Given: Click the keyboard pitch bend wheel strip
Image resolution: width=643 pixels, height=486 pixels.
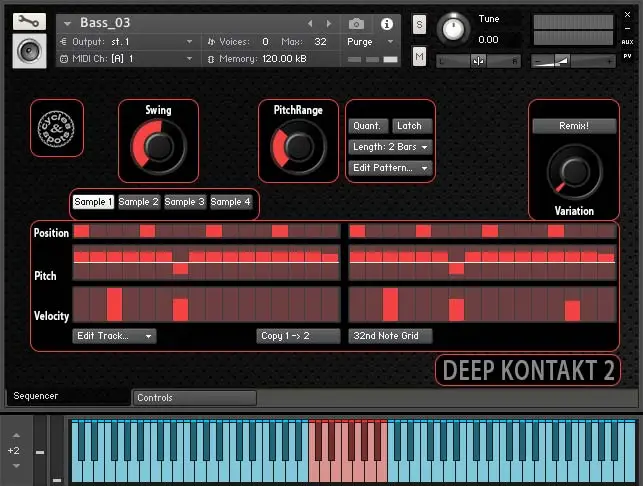Looking at the screenshot, I should [x=40, y=451].
